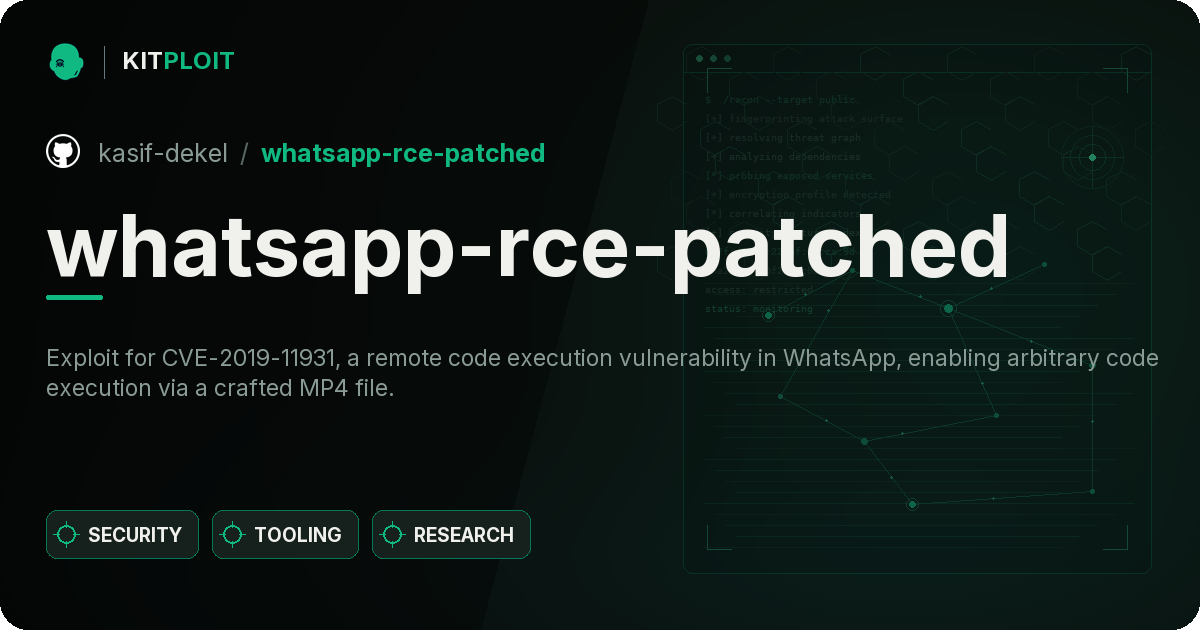Click the TOOLING tag

pos(285,534)
